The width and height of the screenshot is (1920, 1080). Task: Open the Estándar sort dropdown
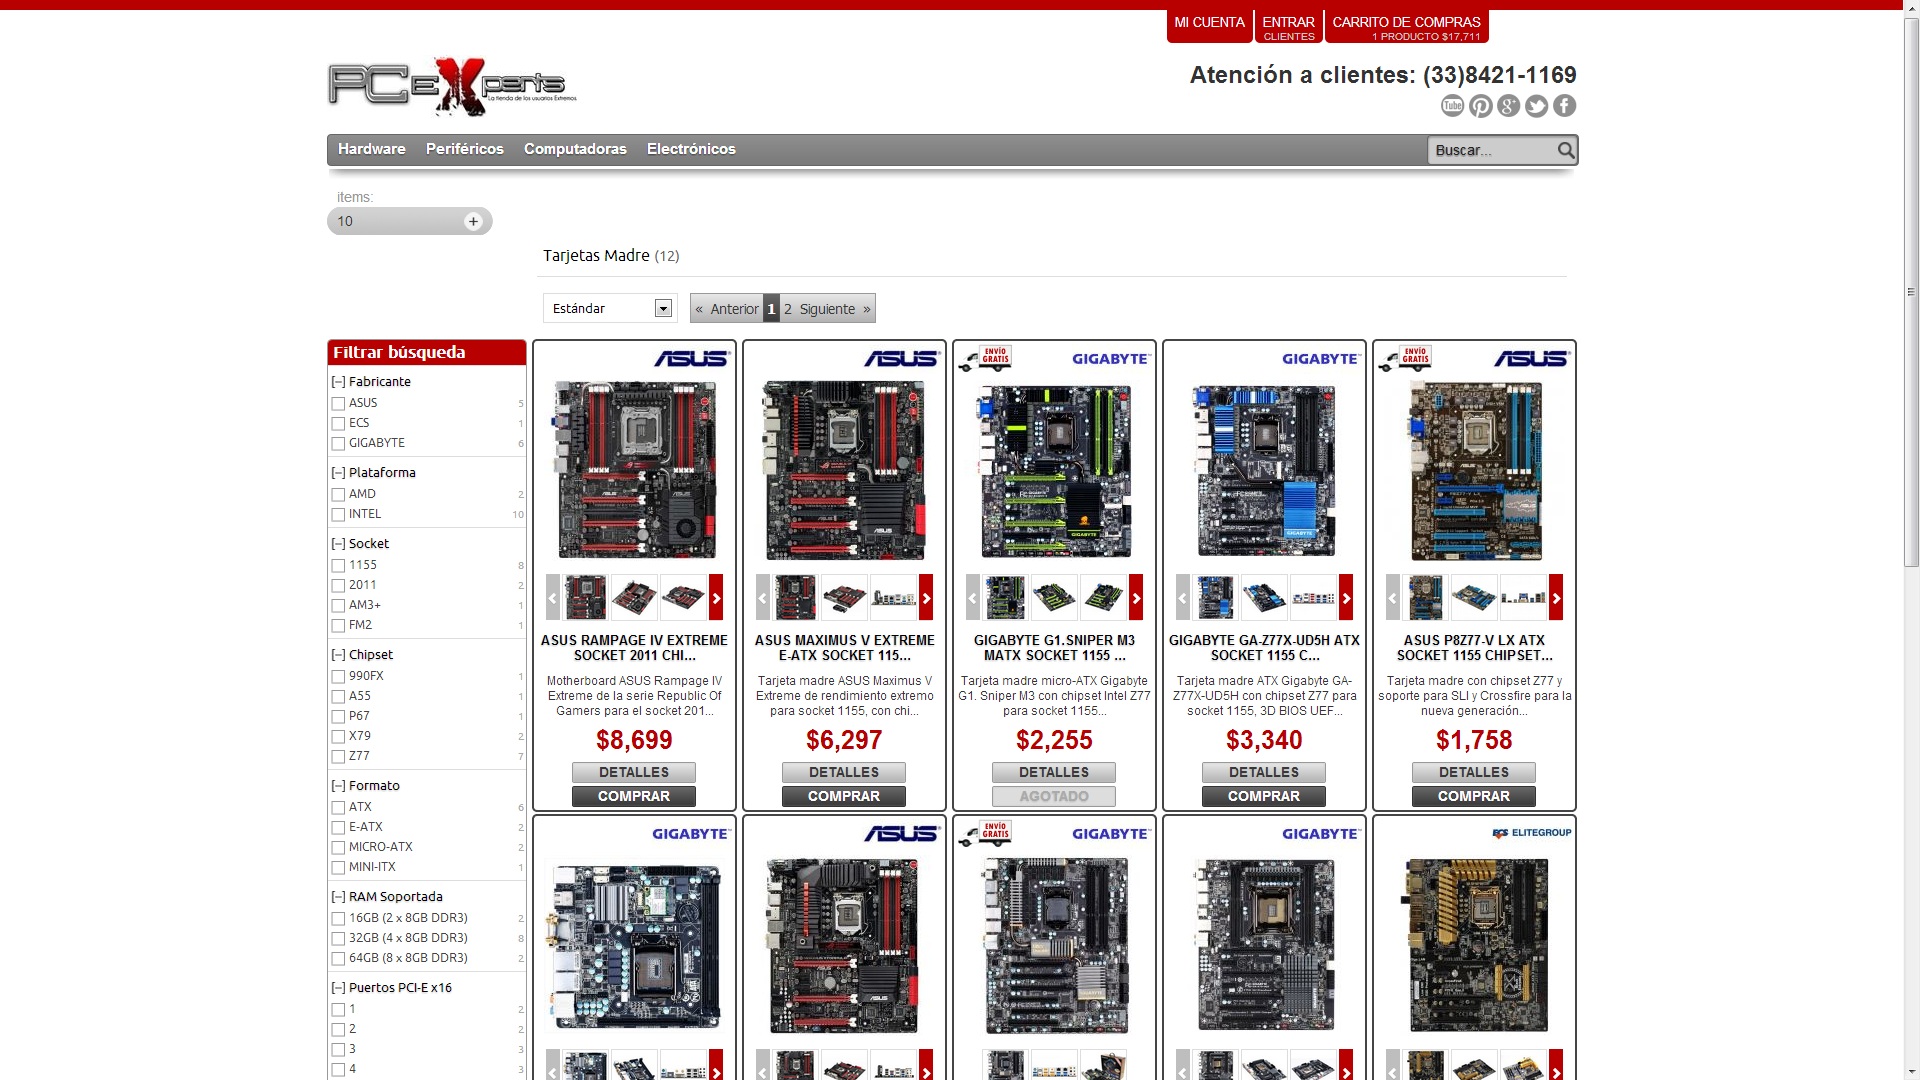coord(610,308)
